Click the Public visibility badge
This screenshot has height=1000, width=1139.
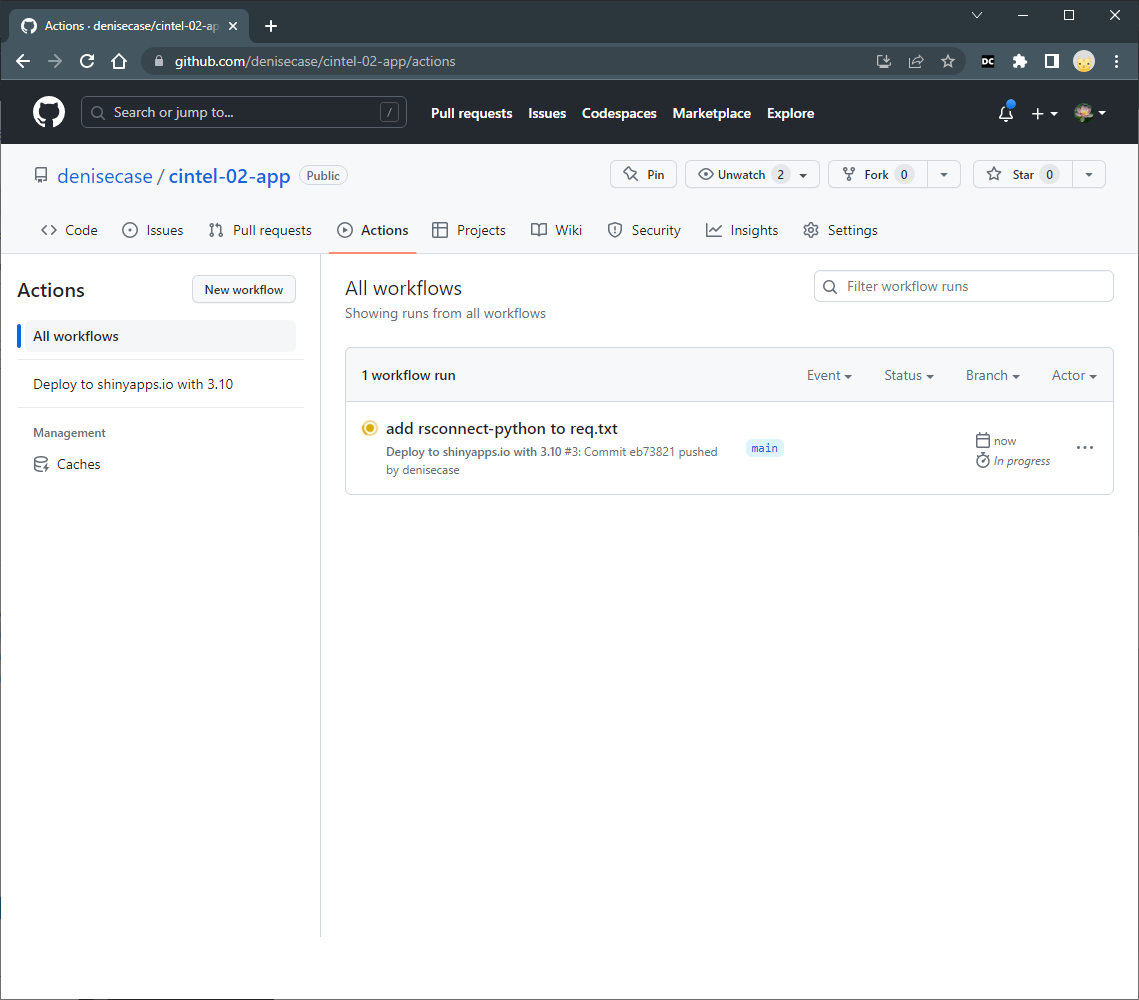tap(323, 176)
